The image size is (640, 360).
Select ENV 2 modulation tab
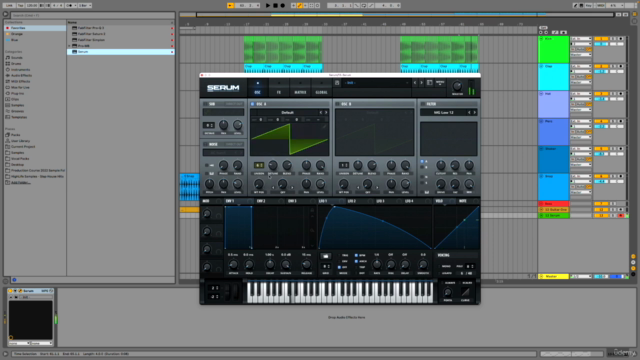[261, 201]
